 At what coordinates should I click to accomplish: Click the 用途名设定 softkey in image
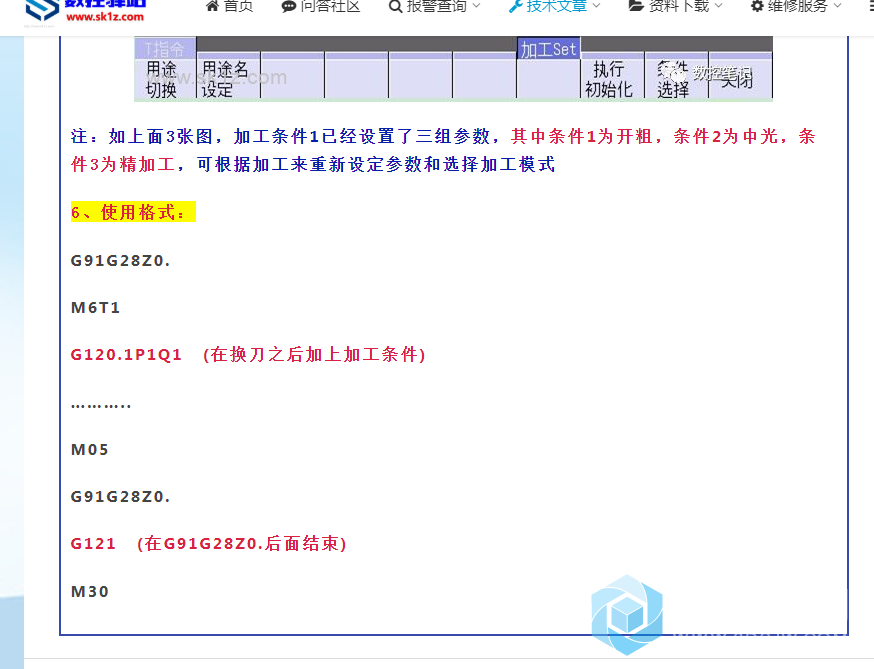click(x=227, y=79)
